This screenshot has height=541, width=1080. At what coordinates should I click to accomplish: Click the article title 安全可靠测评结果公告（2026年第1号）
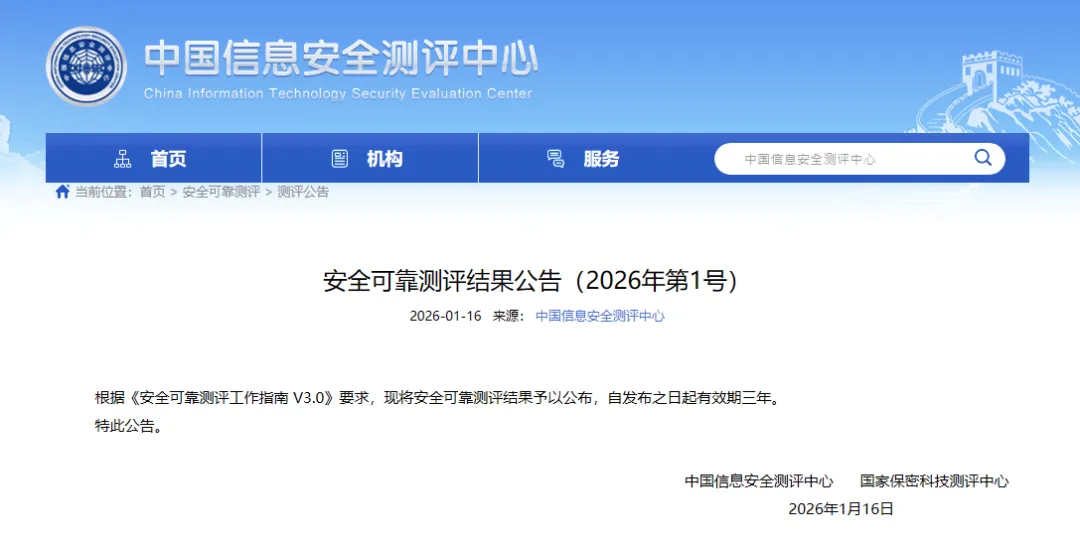click(531, 280)
